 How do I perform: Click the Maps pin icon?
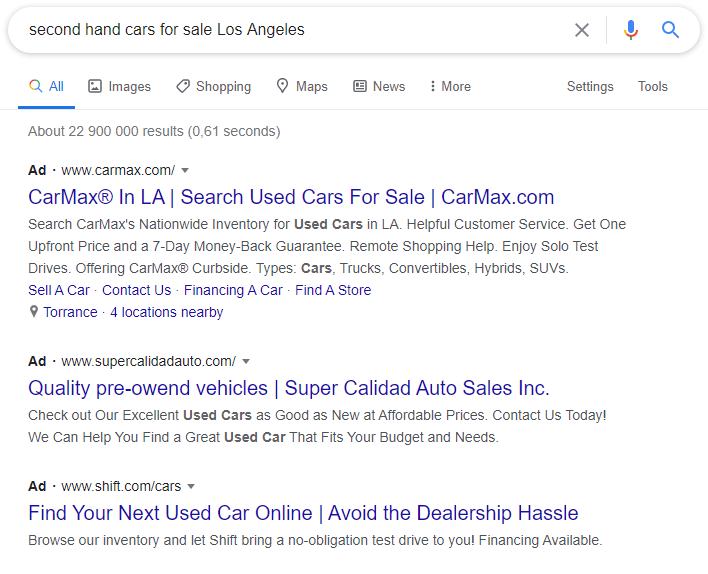(282, 86)
